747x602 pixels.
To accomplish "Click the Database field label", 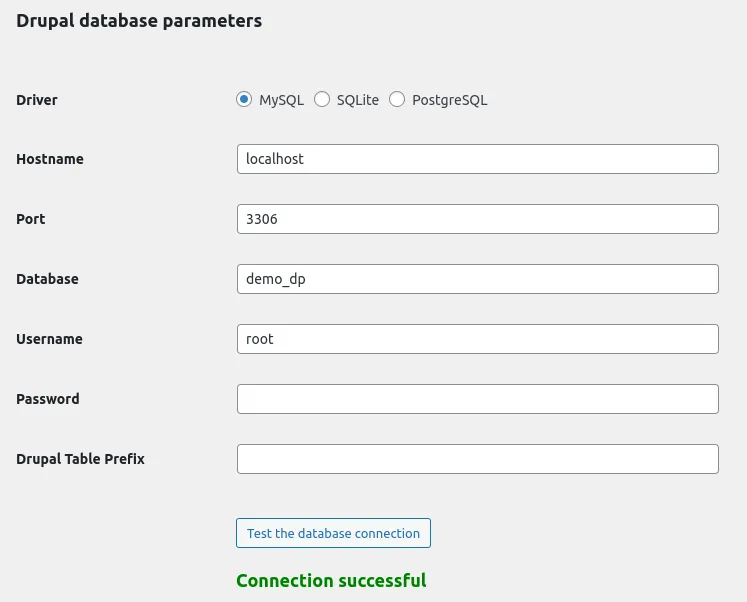I will pyautogui.click(x=47, y=279).
